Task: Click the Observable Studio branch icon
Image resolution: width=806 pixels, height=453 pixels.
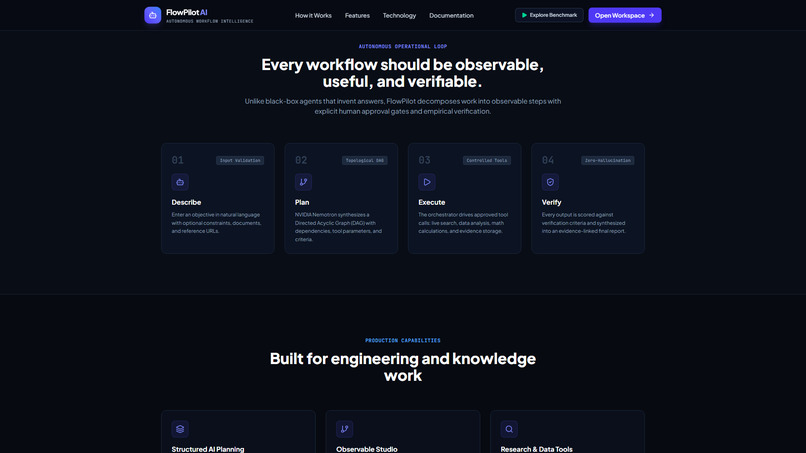Action: (x=344, y=429)
